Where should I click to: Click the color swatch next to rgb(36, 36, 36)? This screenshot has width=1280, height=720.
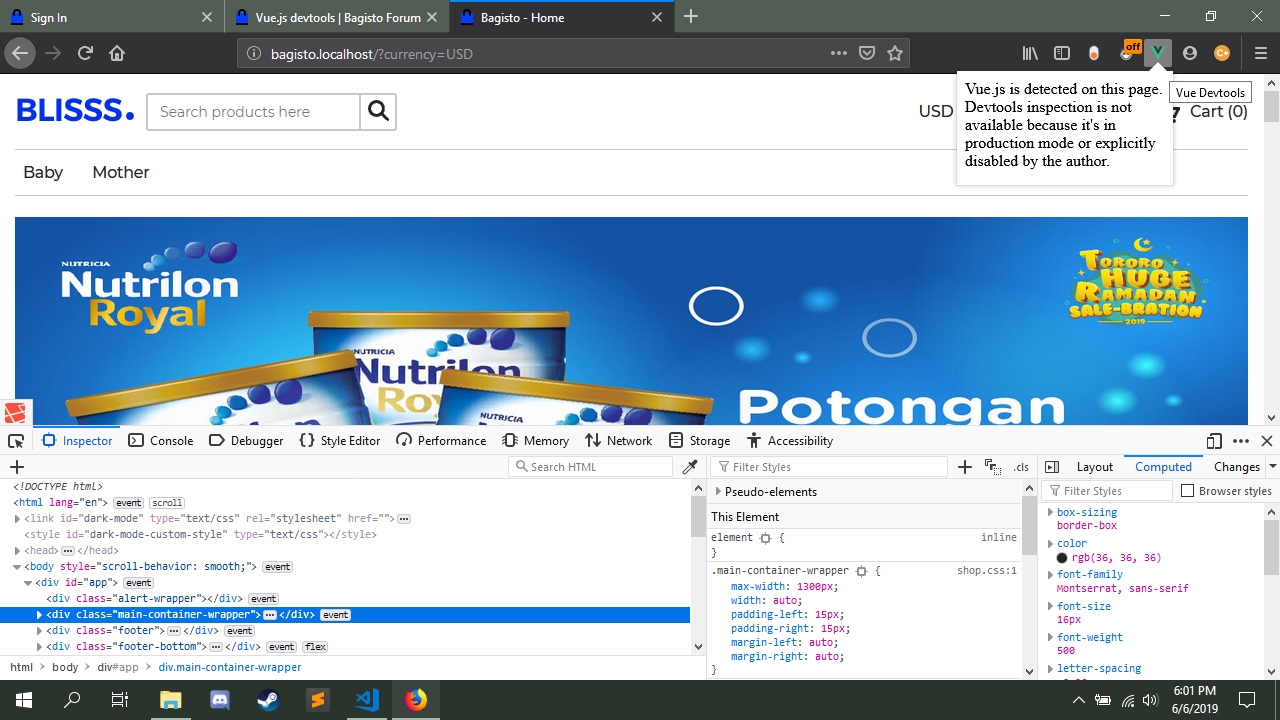pos(1062,558)
